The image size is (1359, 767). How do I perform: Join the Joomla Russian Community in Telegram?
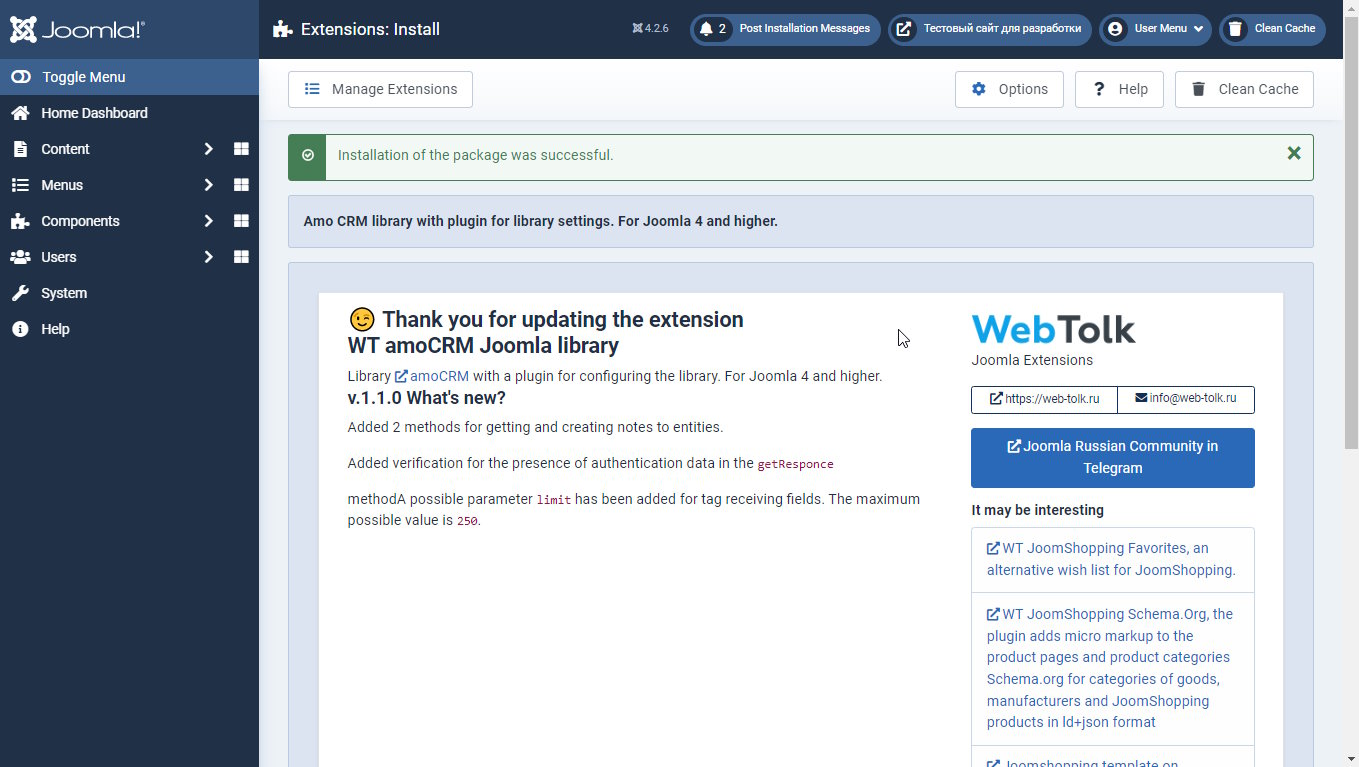1112,457
